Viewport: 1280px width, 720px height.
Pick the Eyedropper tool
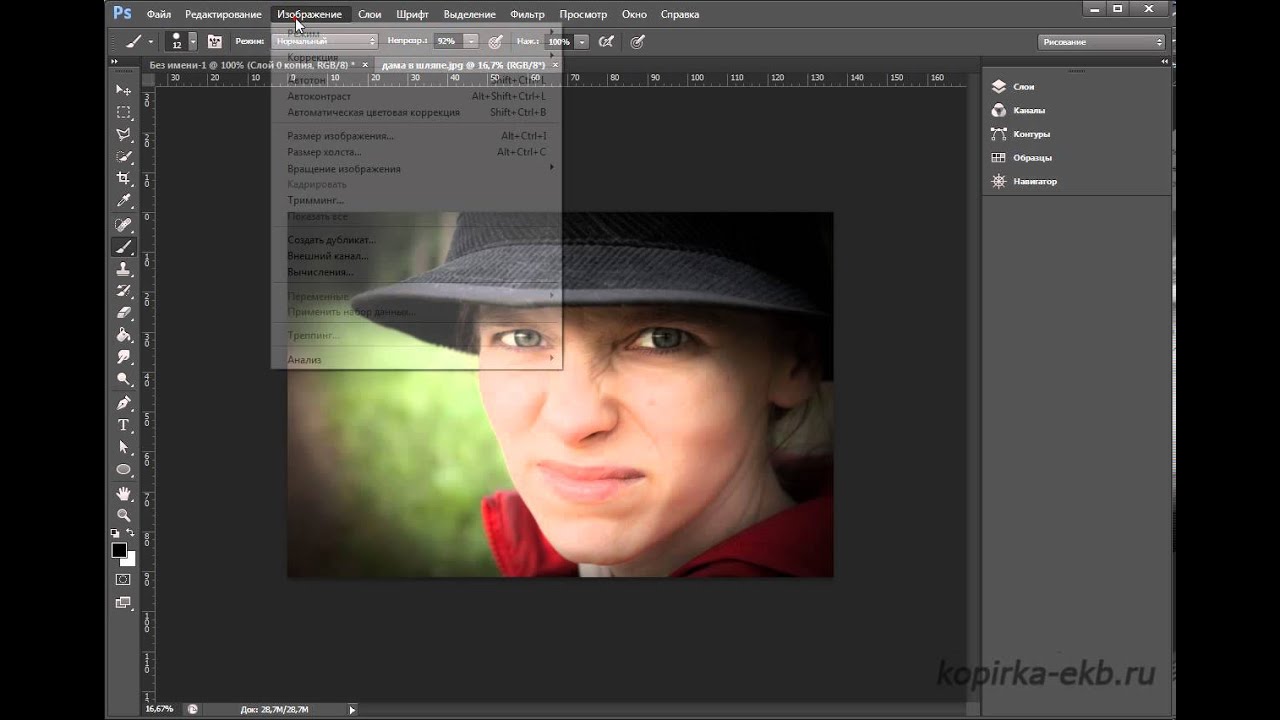[x=124, y=201]
